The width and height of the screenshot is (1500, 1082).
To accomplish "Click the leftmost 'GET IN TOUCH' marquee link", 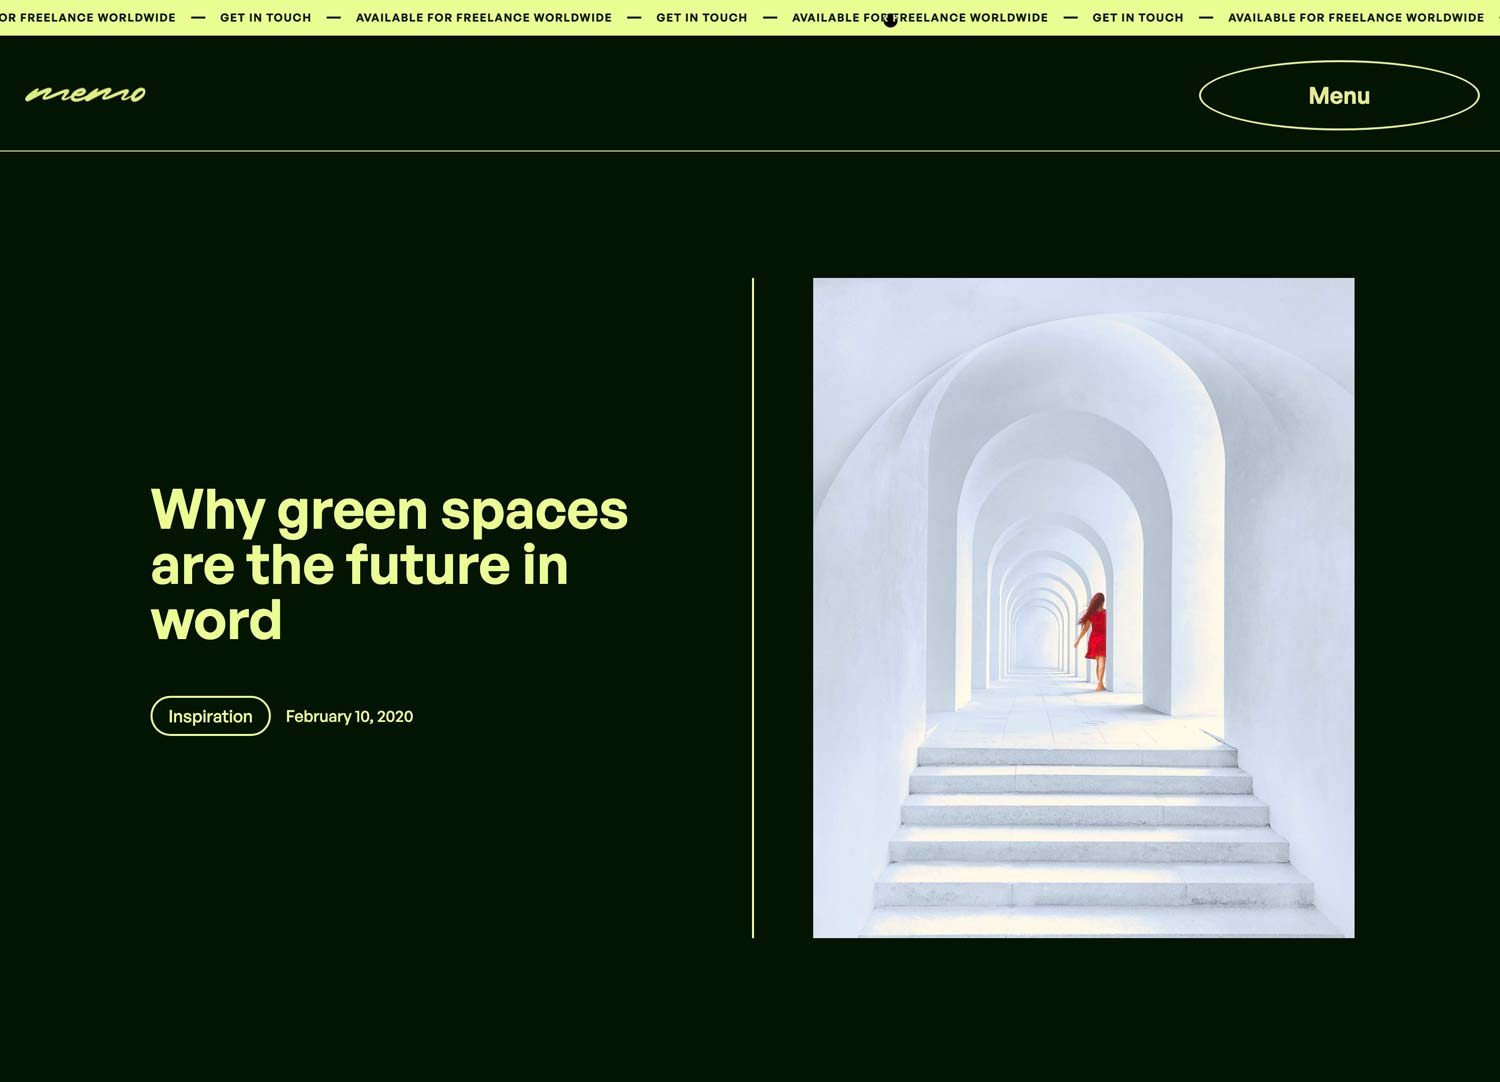I will click(x=265, y=18).
